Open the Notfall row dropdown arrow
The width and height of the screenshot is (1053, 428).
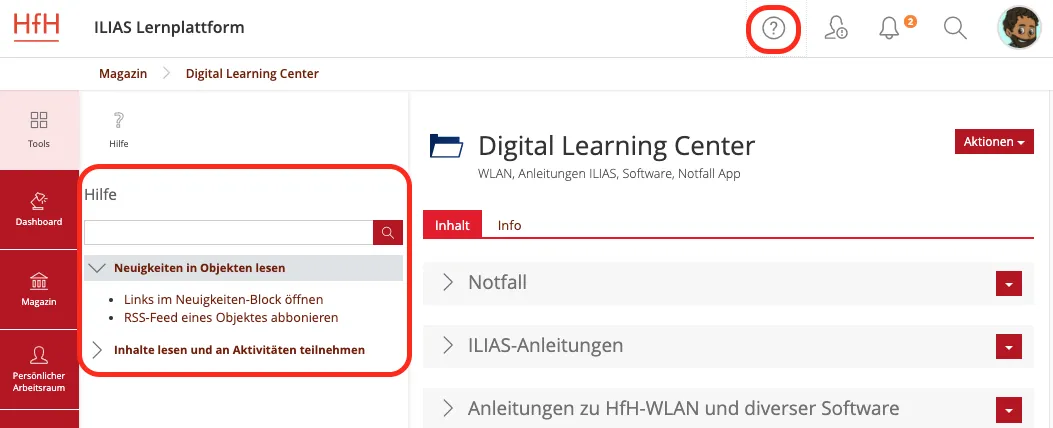pyautogui.click(x=1008, y=284)
